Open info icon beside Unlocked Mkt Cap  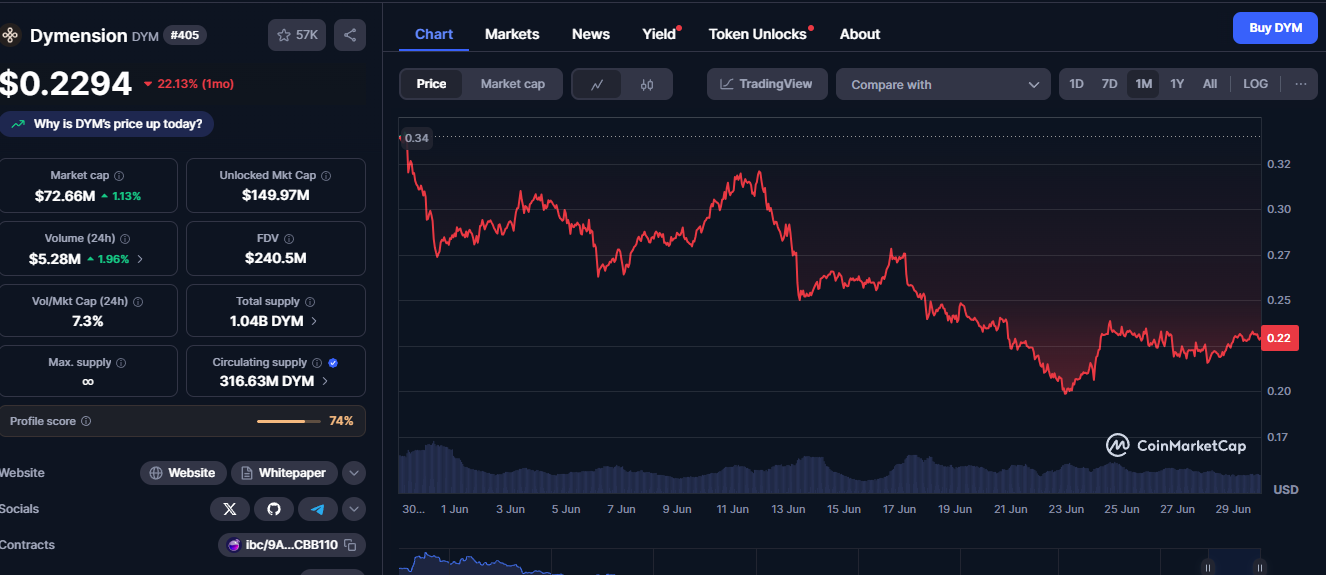326,176
